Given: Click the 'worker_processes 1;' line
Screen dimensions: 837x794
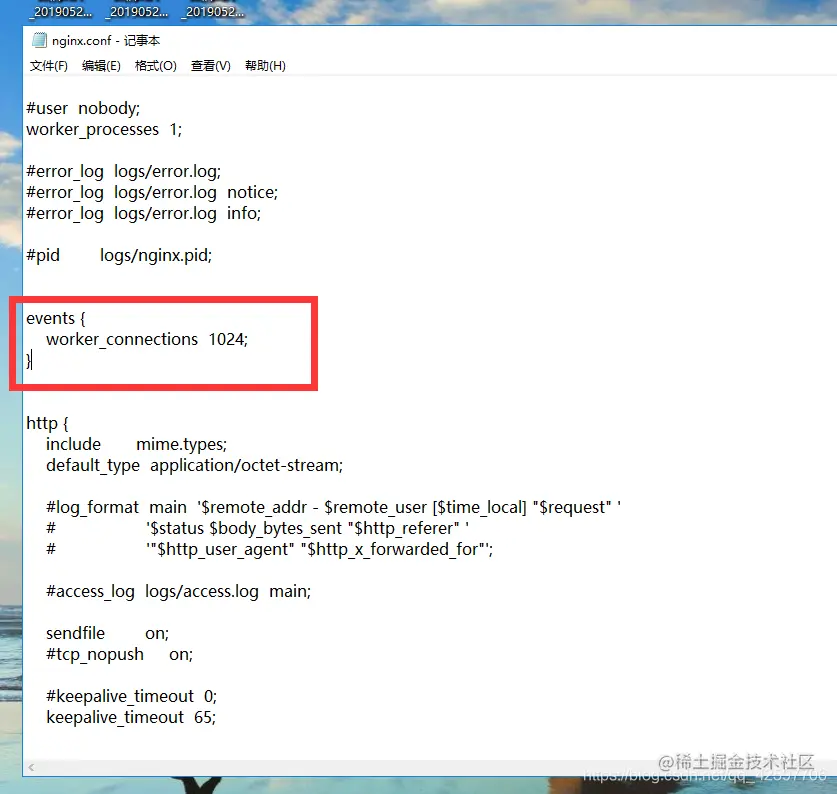Looking at the screenshot, I should coord(104,130).
